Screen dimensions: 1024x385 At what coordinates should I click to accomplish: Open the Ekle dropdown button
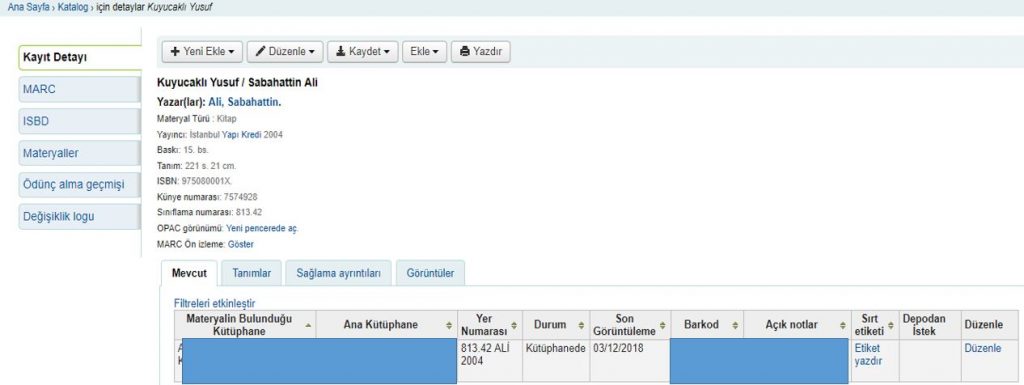(x=424, y=52)
